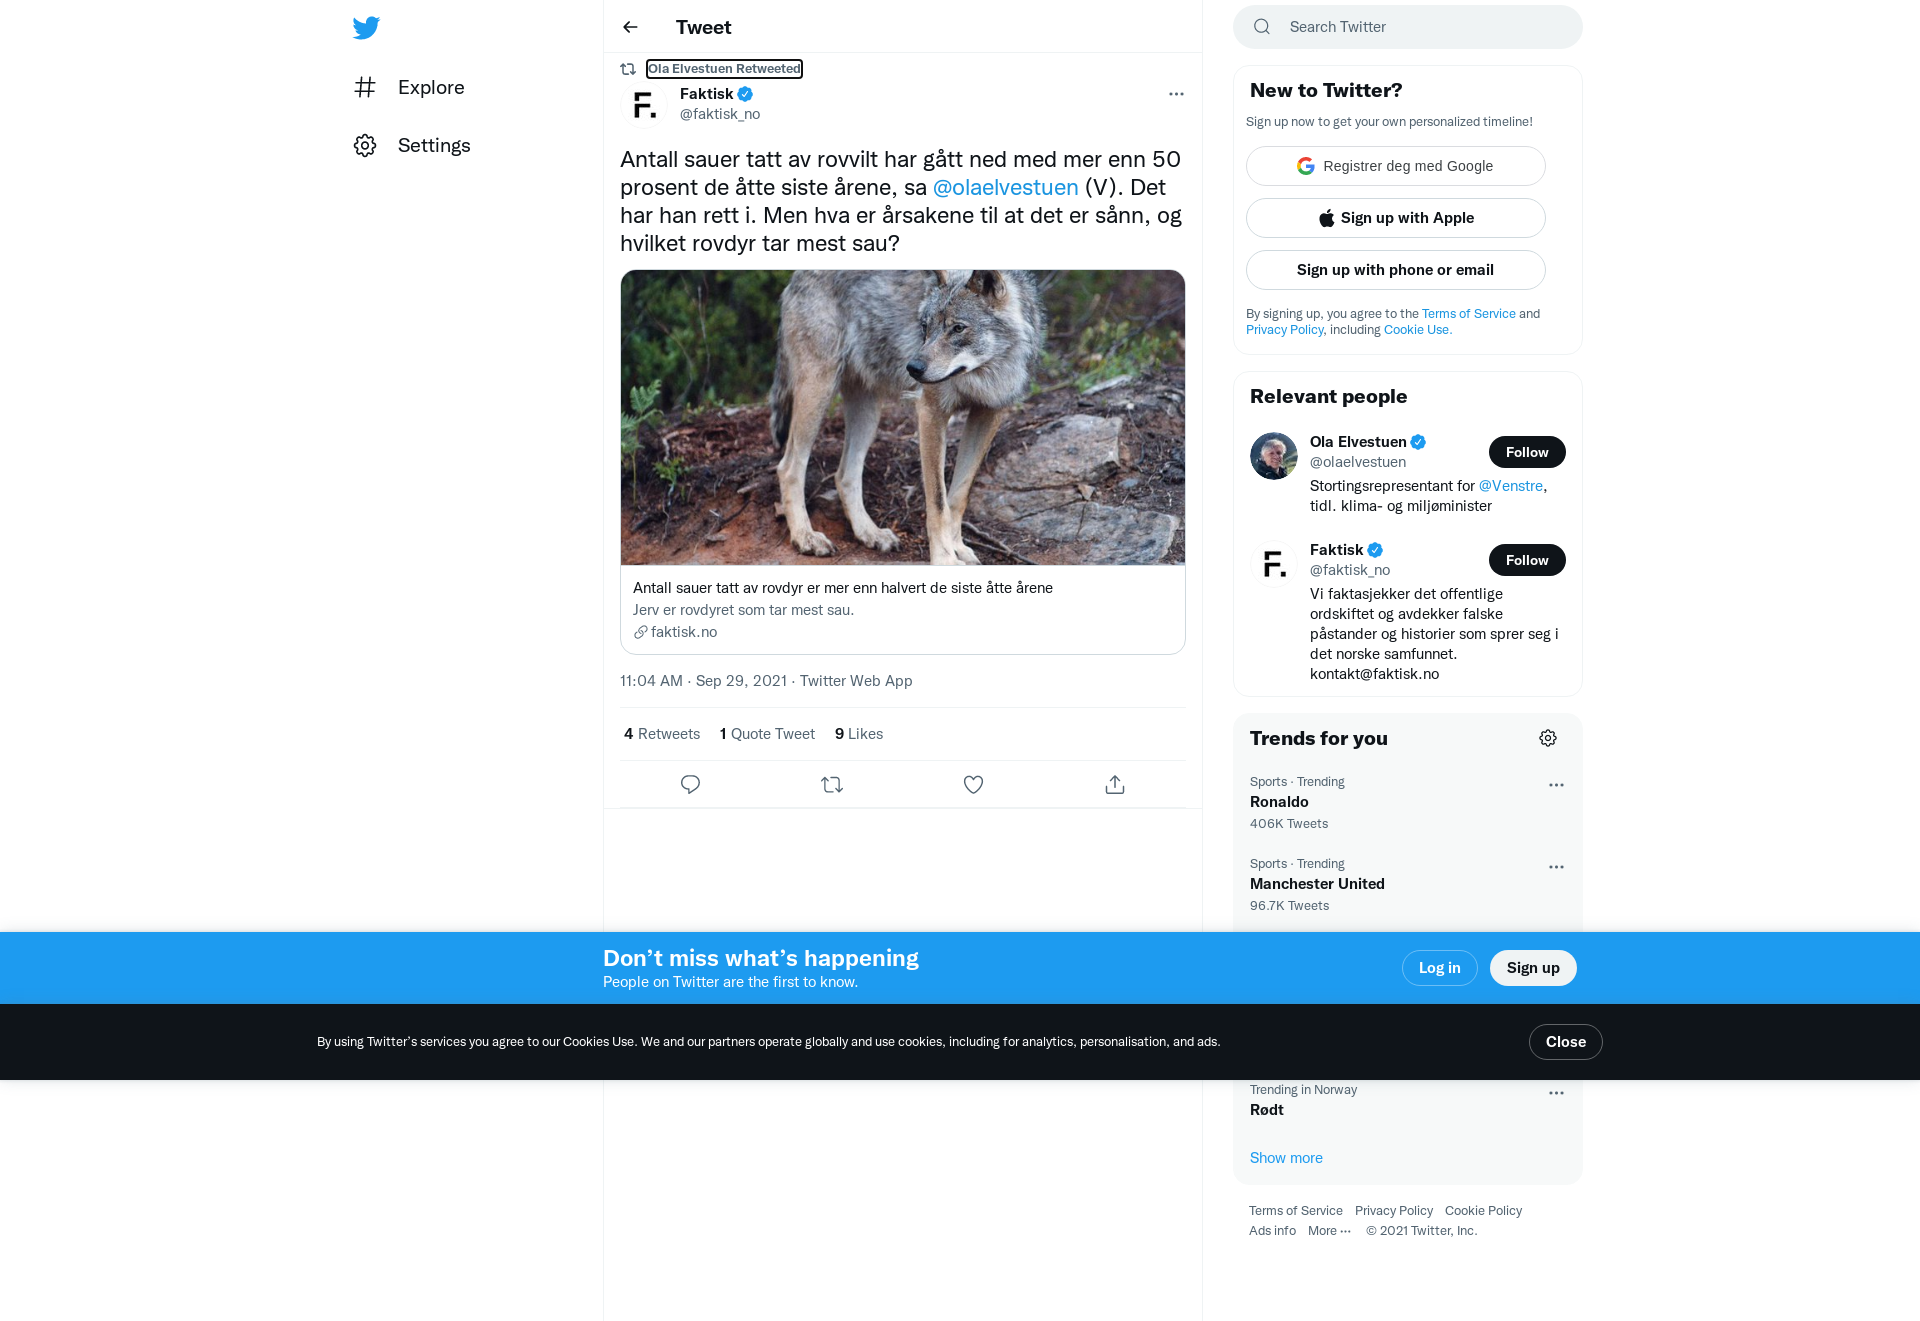
Task: Click the reply speech bubble icon
Action: click(x=690, y=784)
